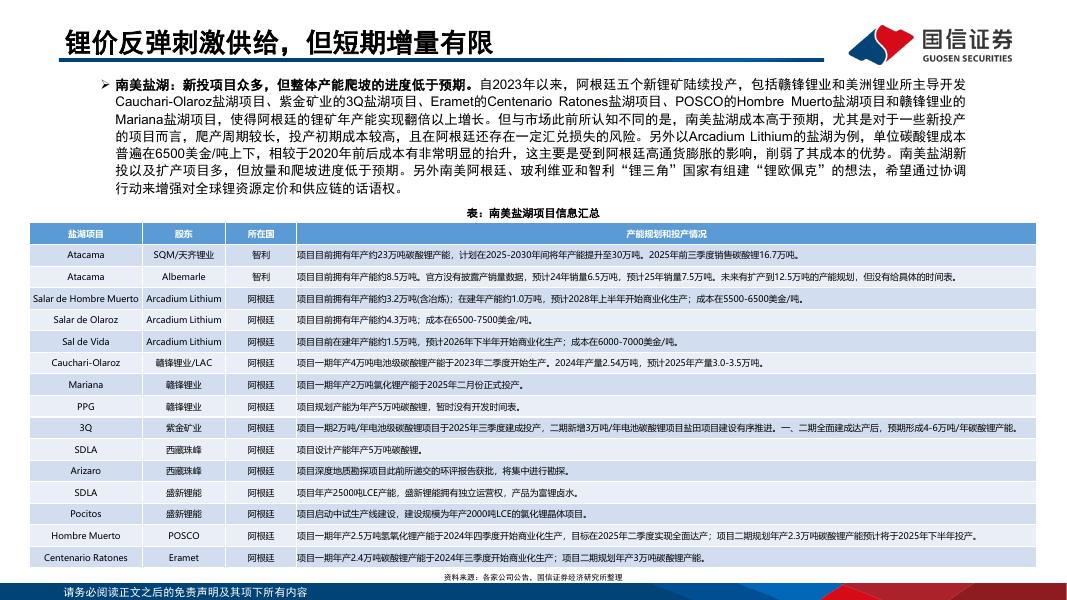Viewport: 1067px width, 600px height.
Task: Click the 赣锋锂业 cell in the PPG row
Action: pos(184,406)
